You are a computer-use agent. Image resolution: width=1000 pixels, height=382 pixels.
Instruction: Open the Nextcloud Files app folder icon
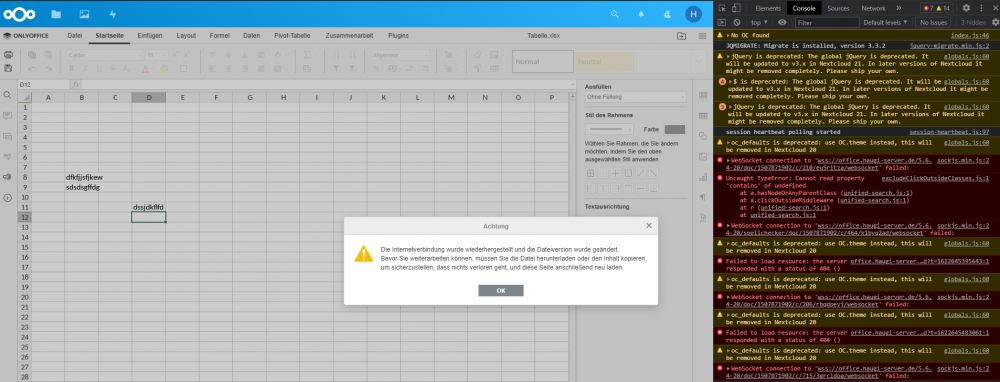tap(56, 13)
